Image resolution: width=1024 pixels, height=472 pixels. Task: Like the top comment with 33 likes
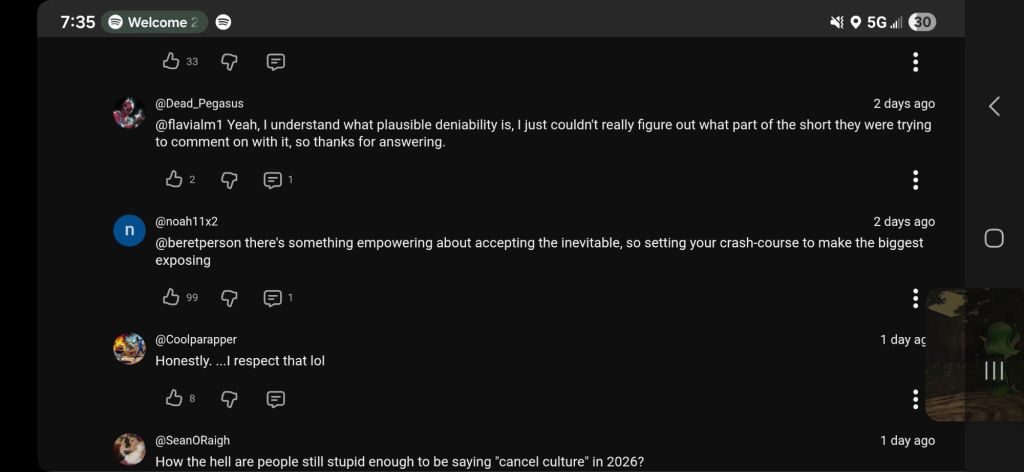coord(172,62)
